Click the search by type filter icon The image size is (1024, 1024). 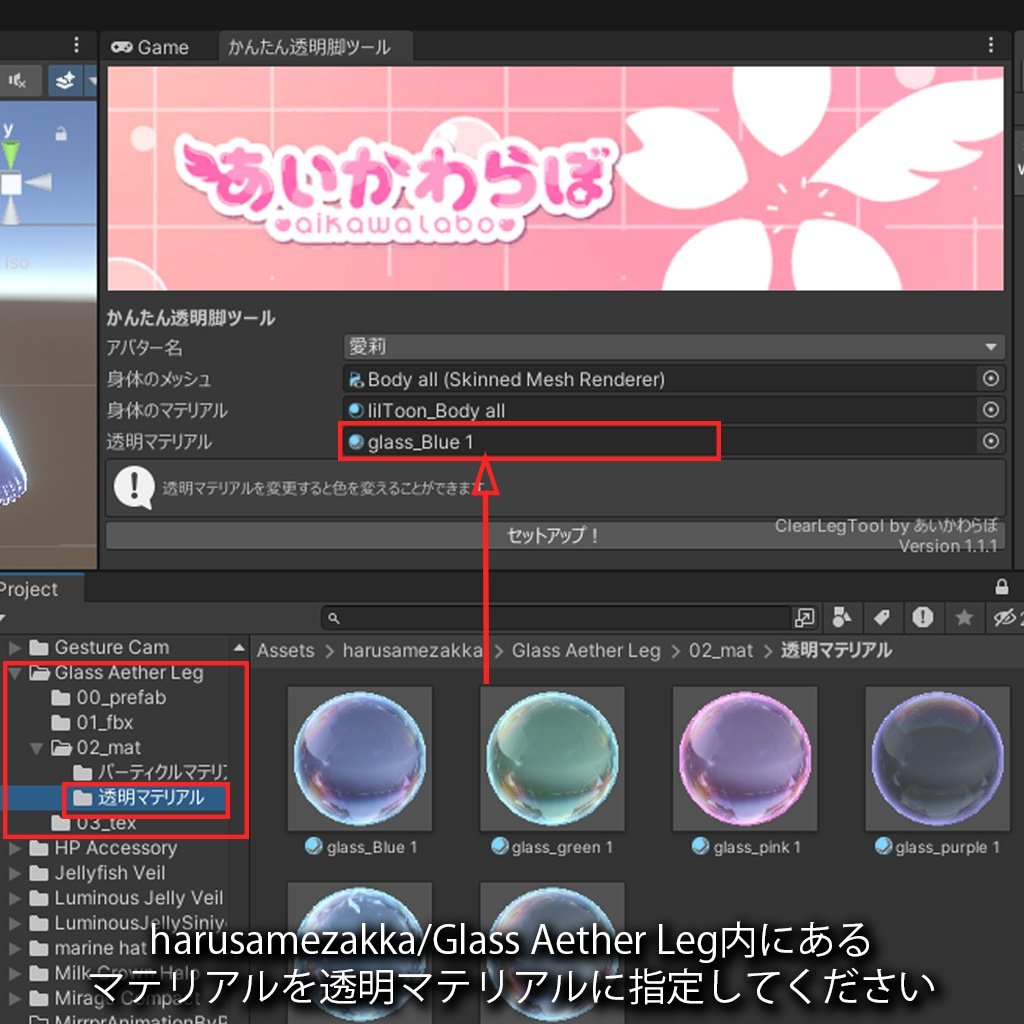coord(841,618)
